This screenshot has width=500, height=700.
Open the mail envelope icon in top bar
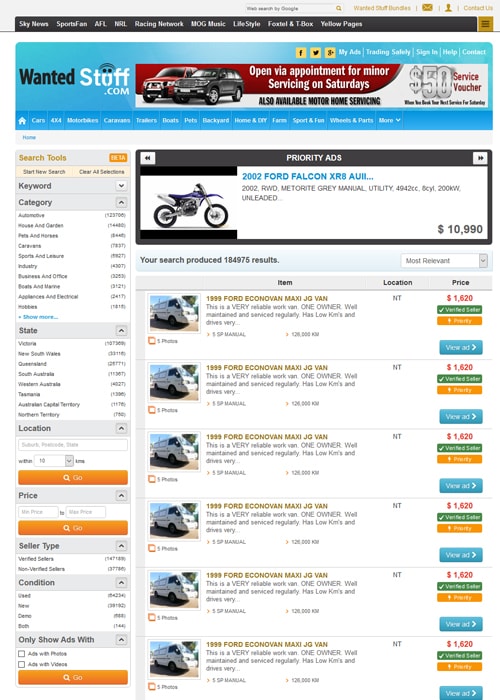click(x=427, y=8)
